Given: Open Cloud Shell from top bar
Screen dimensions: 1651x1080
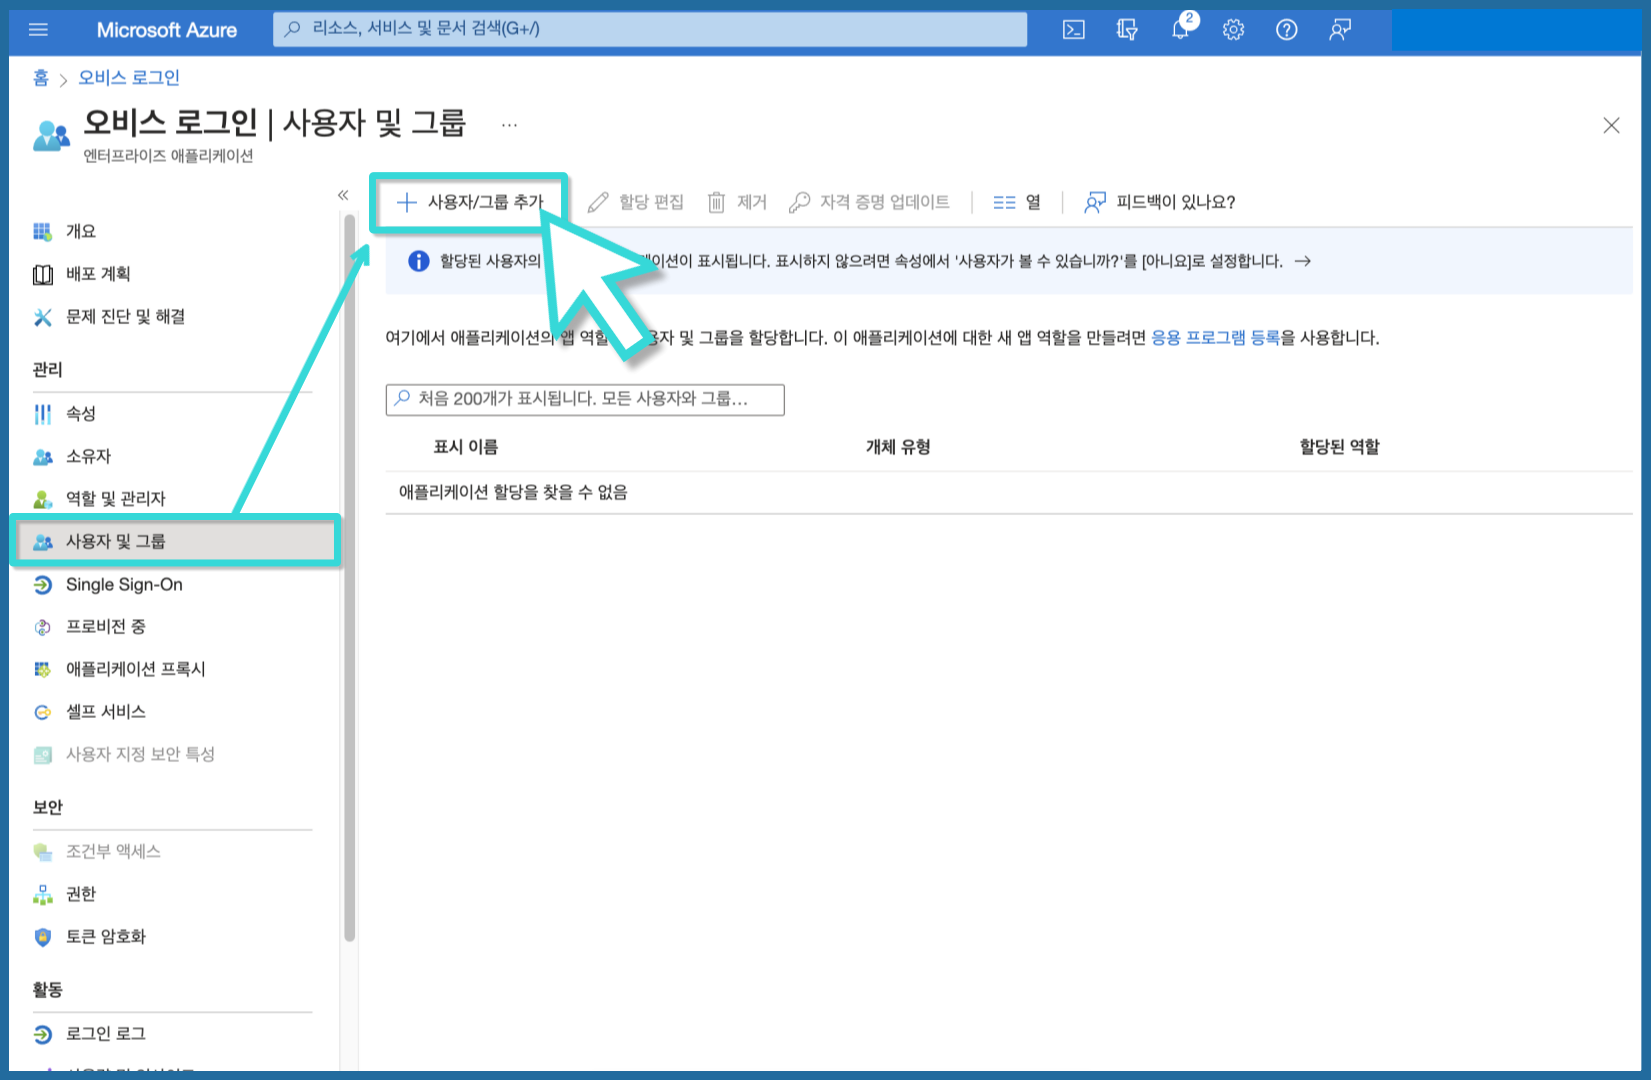Looking at the screenshot, I should pos(1073,30).
